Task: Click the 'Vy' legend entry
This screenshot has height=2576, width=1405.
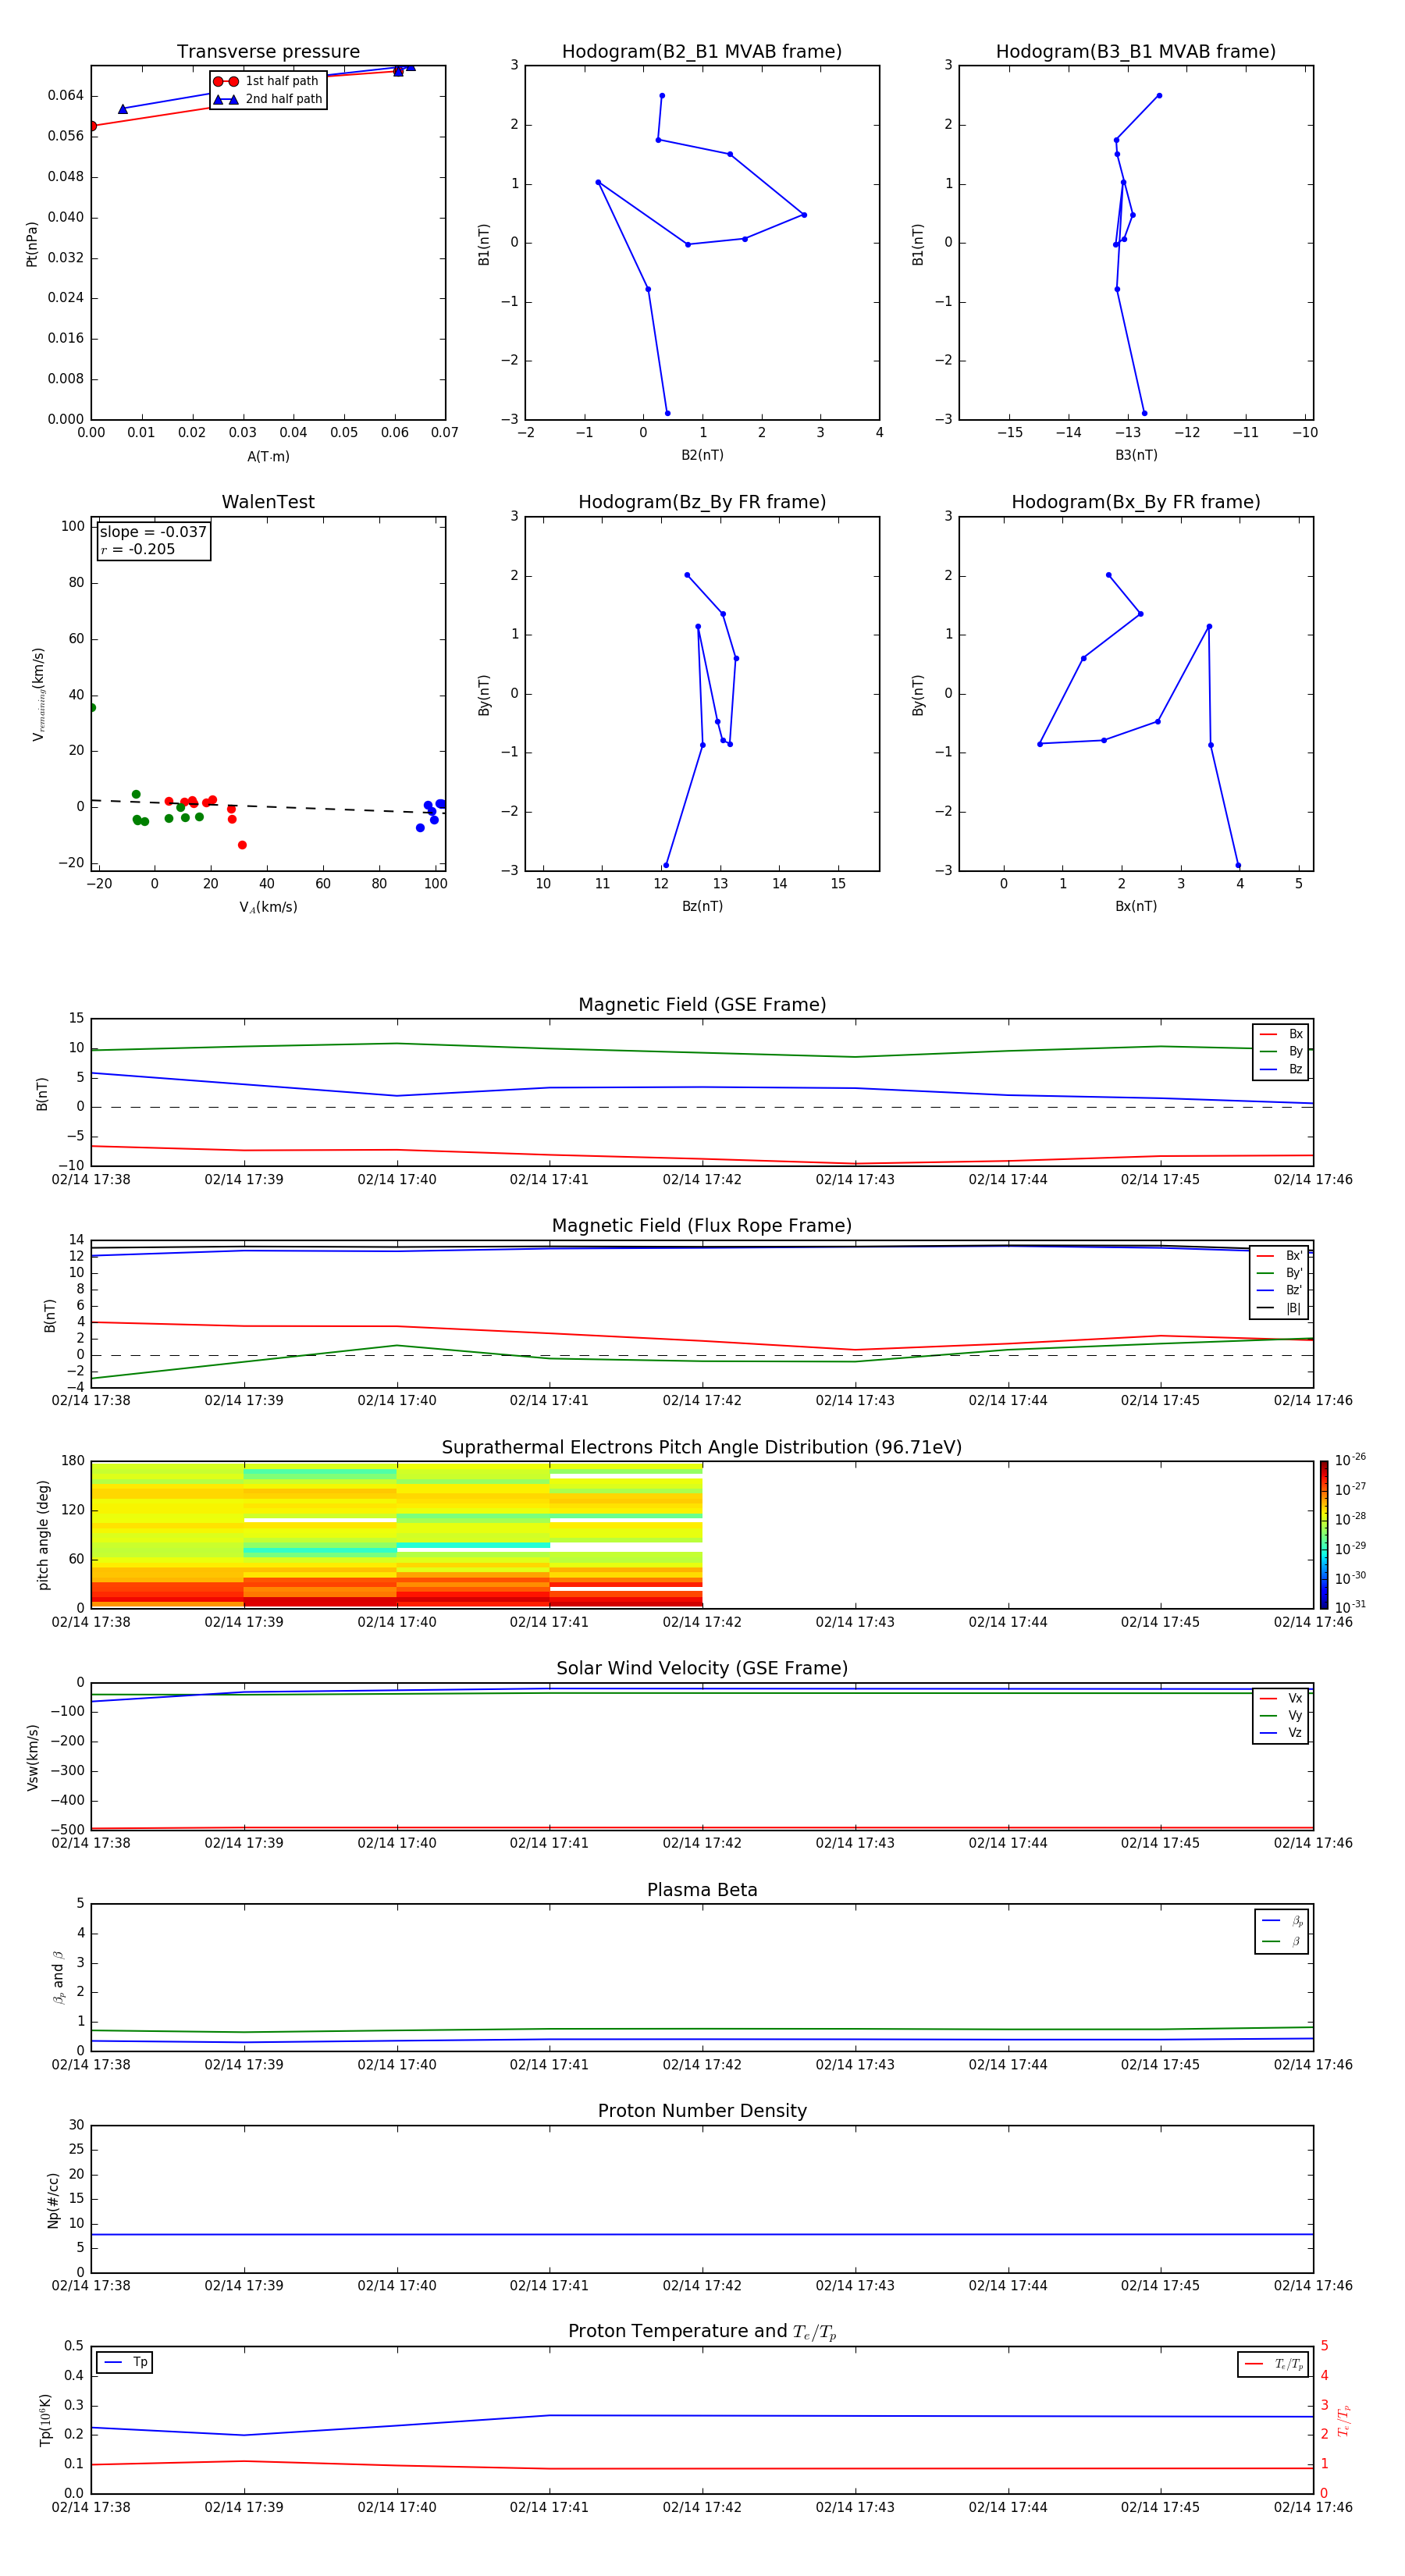Action: pyautogui.click(x=1281, y=1715)
